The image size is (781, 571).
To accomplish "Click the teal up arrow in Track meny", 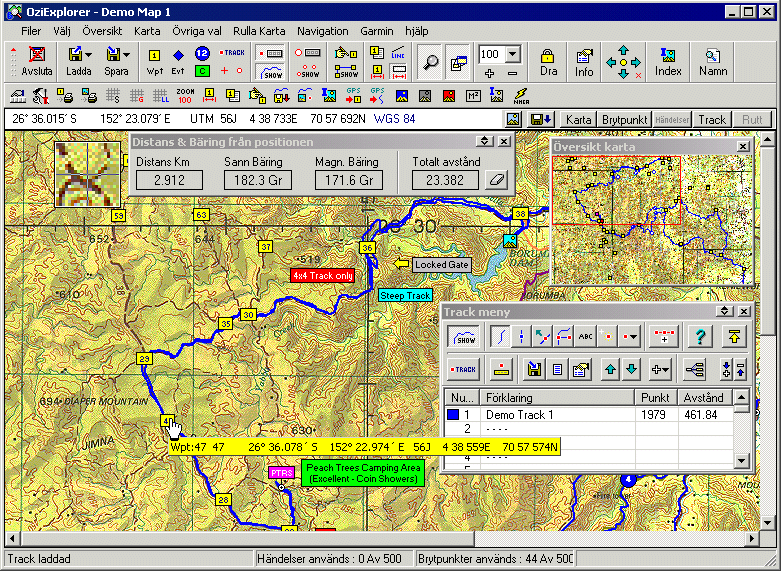I will pos(610,369).
